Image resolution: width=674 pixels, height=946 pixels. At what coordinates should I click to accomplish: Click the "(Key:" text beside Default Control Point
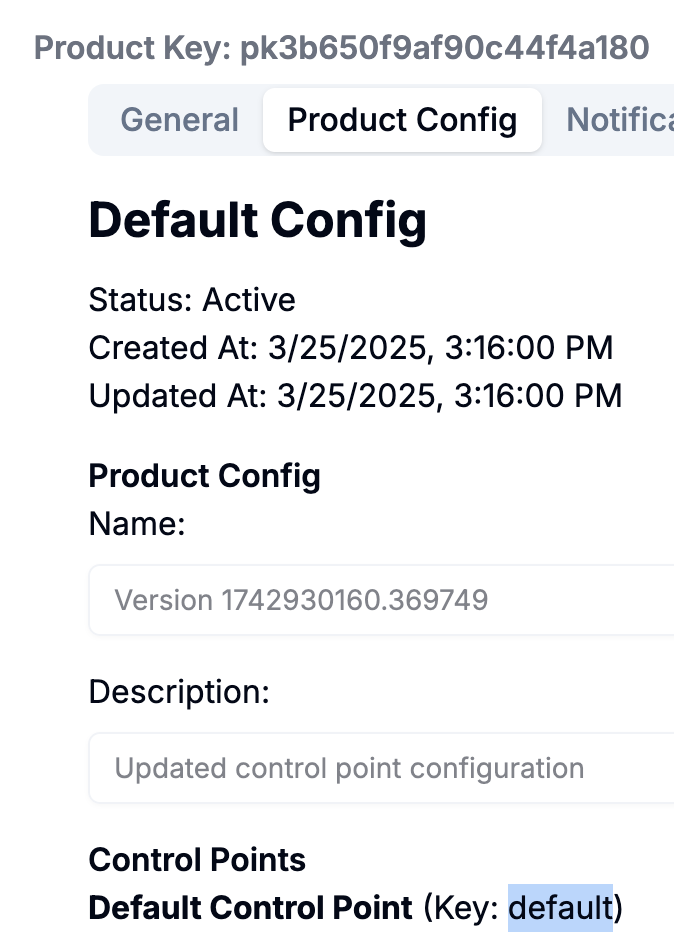click(463, 908)
